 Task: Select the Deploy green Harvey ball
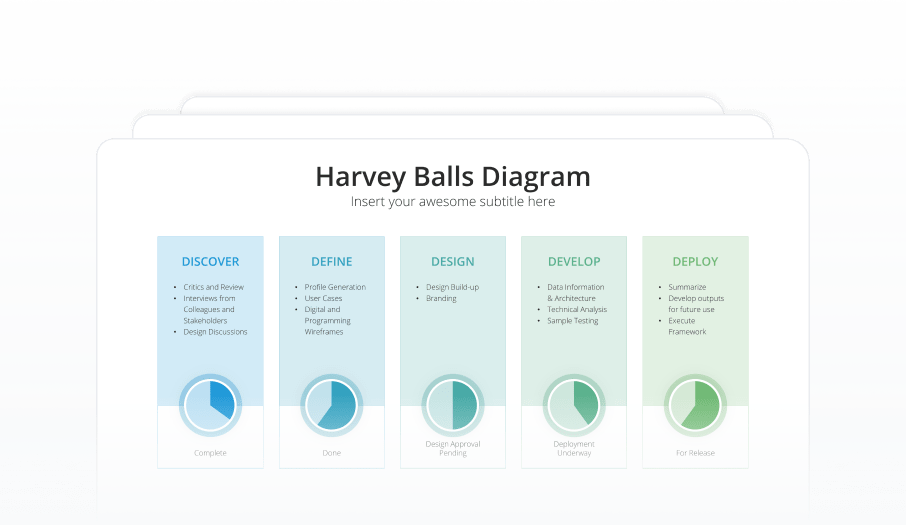click(695, 405)
